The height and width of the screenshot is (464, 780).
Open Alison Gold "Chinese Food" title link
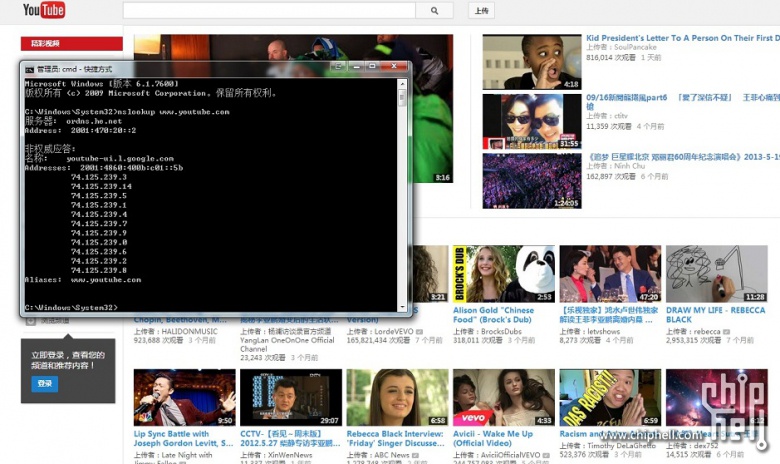[493, 315]
